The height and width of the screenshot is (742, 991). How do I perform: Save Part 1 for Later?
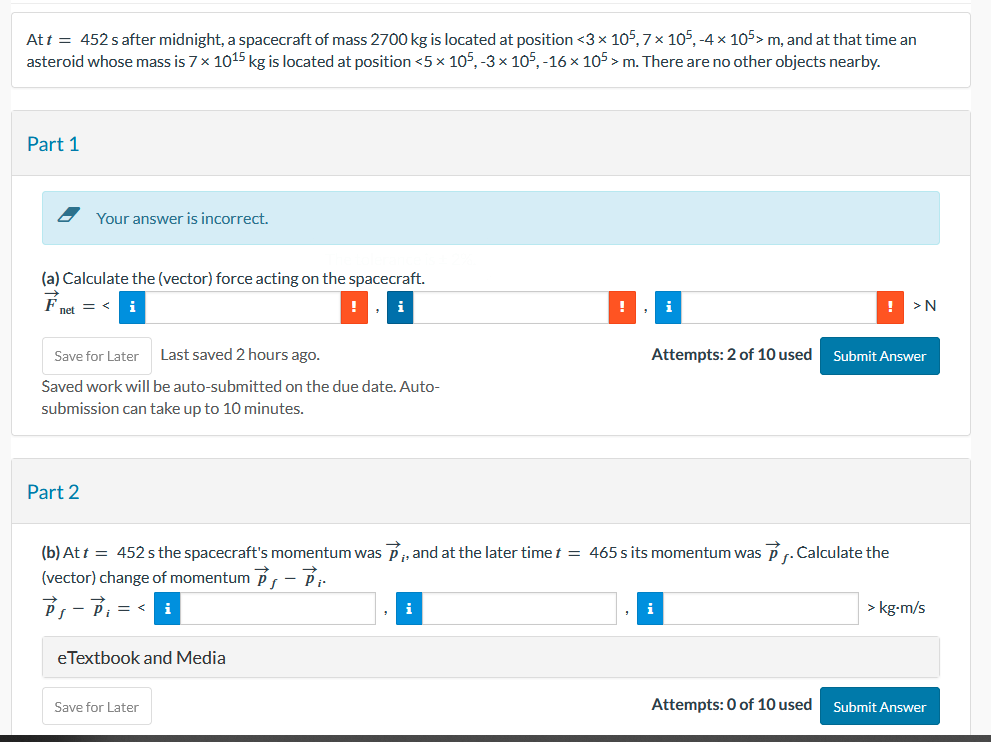[96, 355]
